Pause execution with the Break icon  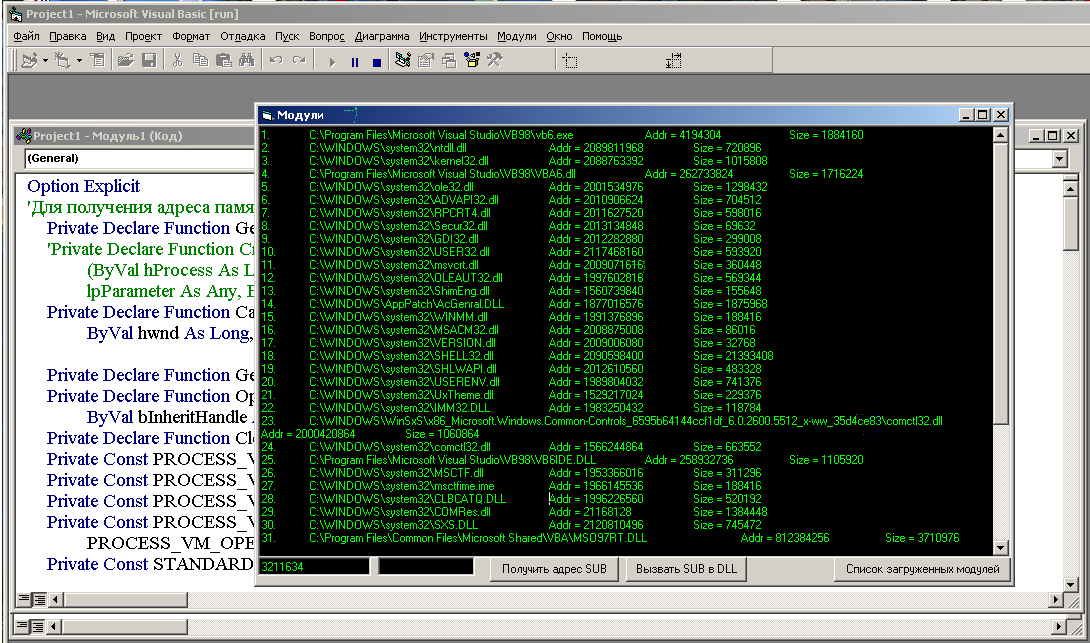pyautogui.click(x=355, y=62)
